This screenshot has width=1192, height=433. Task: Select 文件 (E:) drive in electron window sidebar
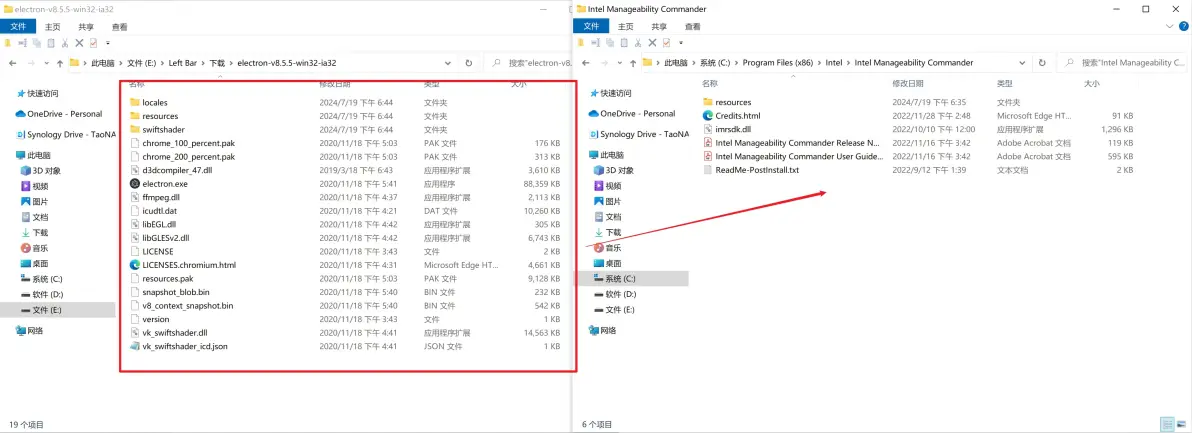coord(47,310)
